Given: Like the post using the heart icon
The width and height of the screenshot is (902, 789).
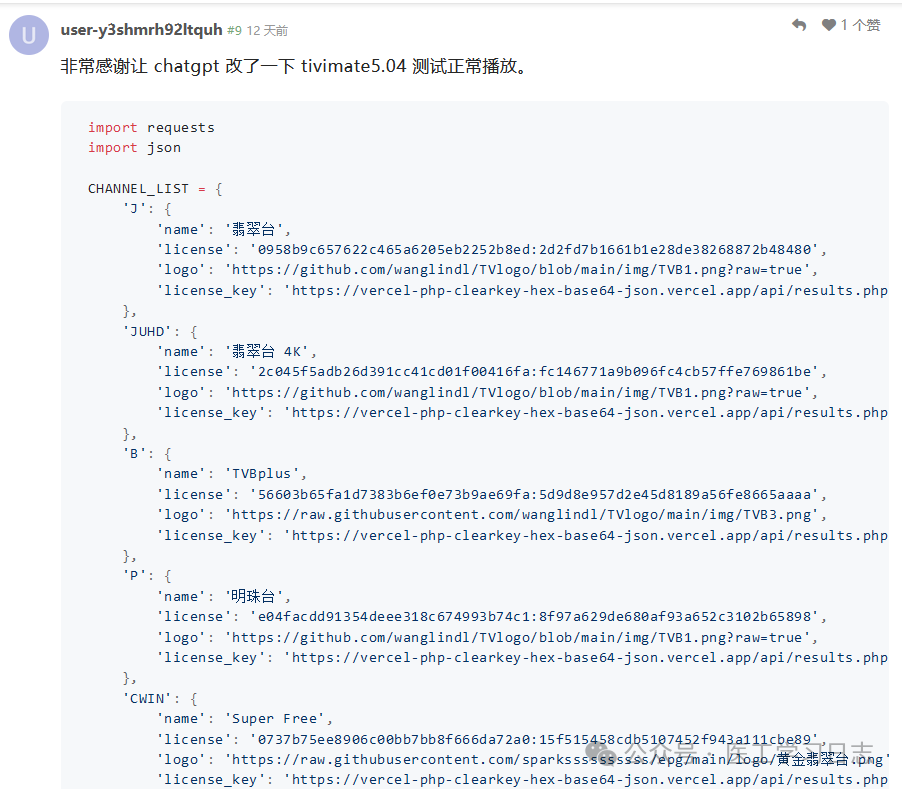Looking at the screenshot, I should tap(828, 25).
